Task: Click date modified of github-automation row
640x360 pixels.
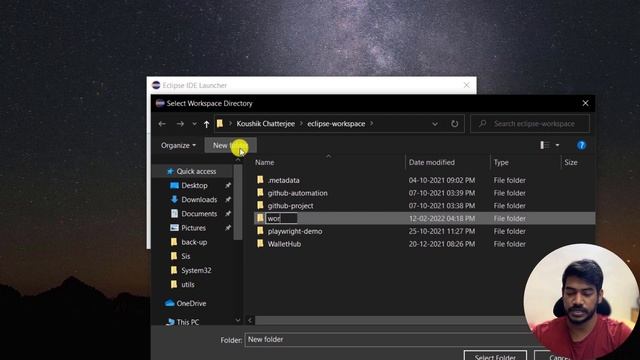Action: pyautogui.click(x=442, y=193)
